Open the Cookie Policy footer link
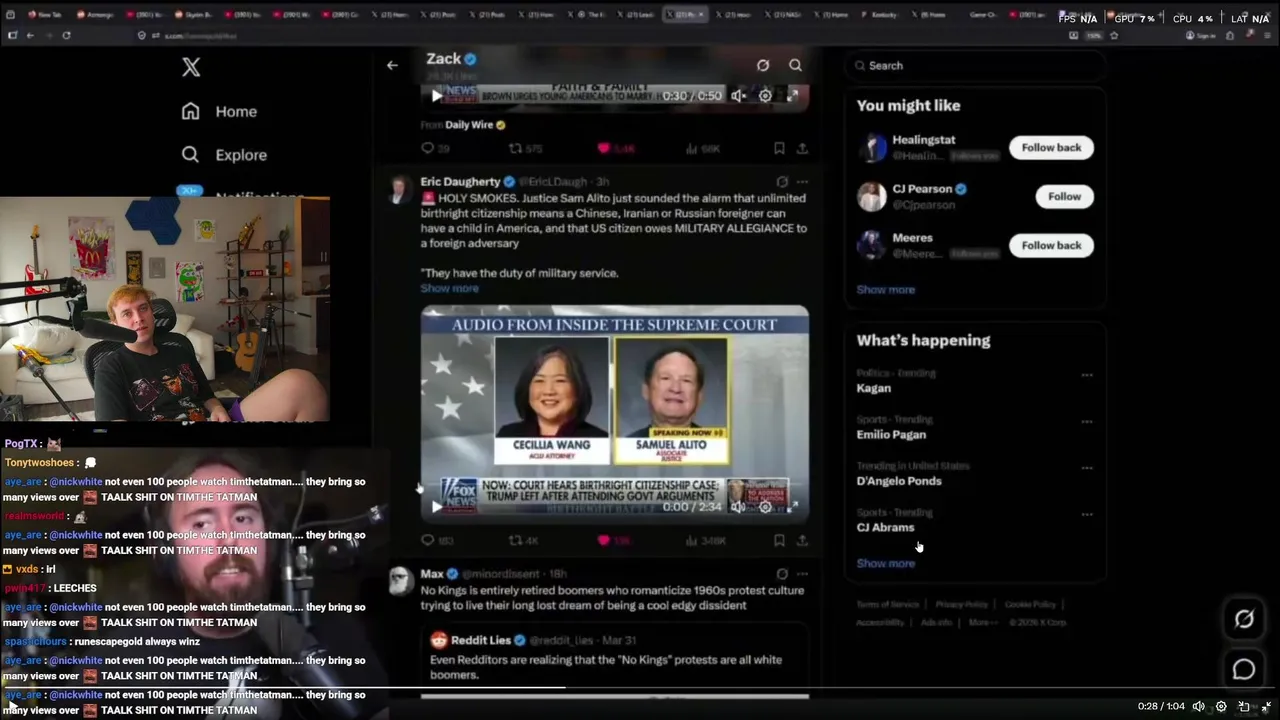The height and width of the screenshot is (720, 1280). tap(1030, 604)
